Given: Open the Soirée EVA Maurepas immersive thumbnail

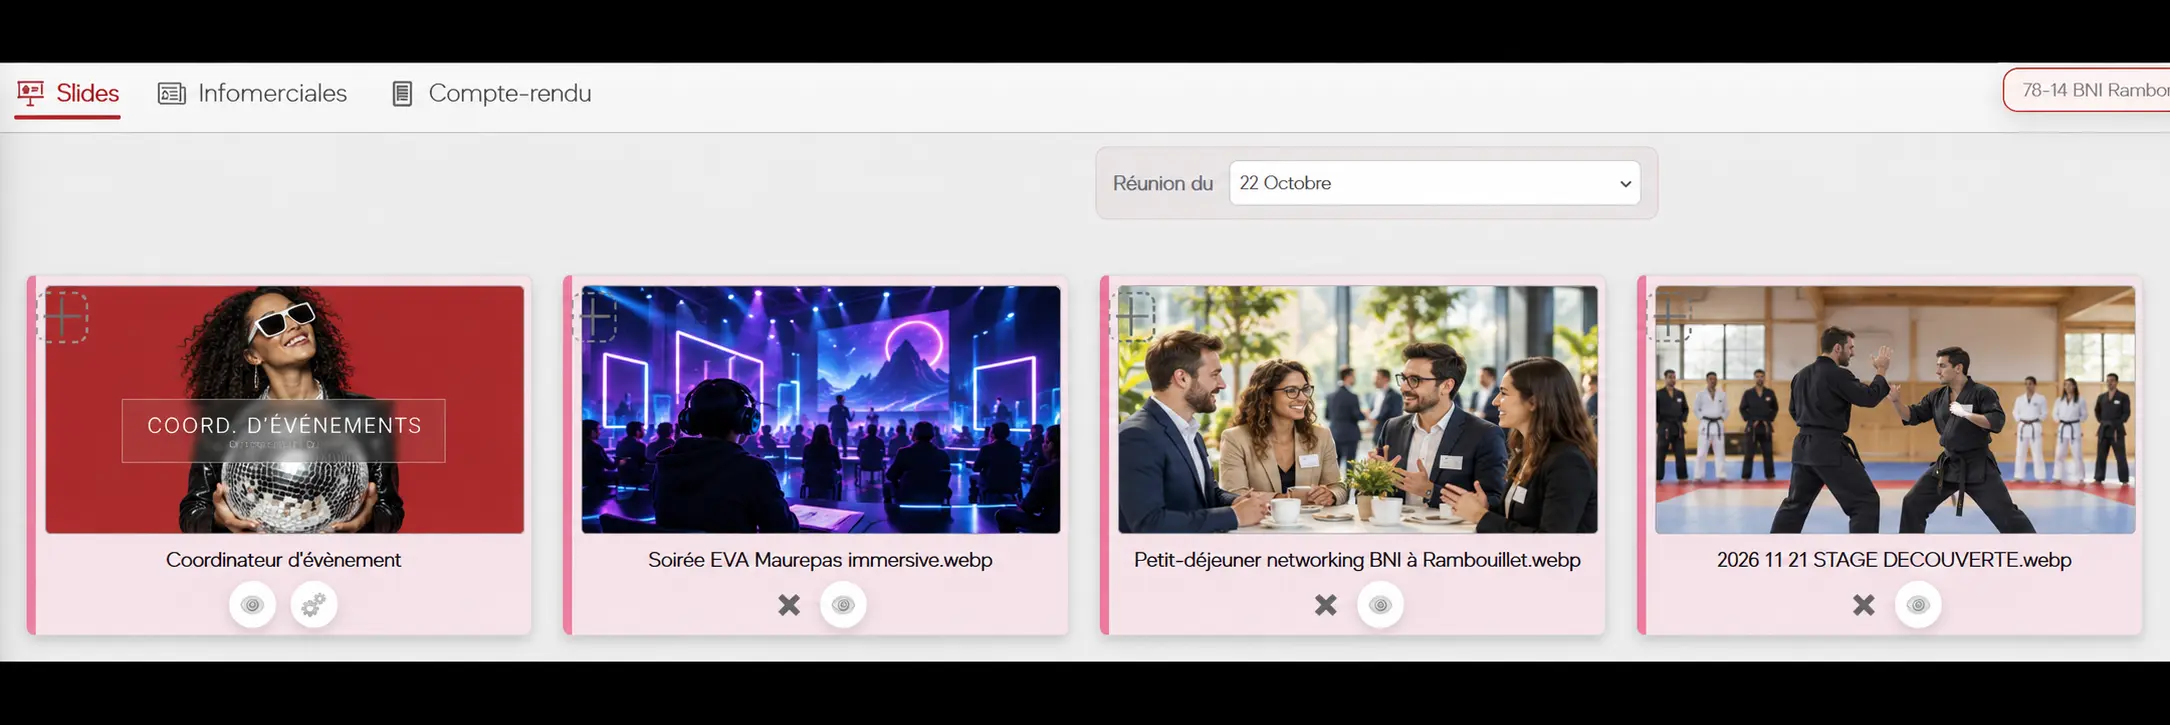Looking at the screenshot, I should (x=821, y=410).
